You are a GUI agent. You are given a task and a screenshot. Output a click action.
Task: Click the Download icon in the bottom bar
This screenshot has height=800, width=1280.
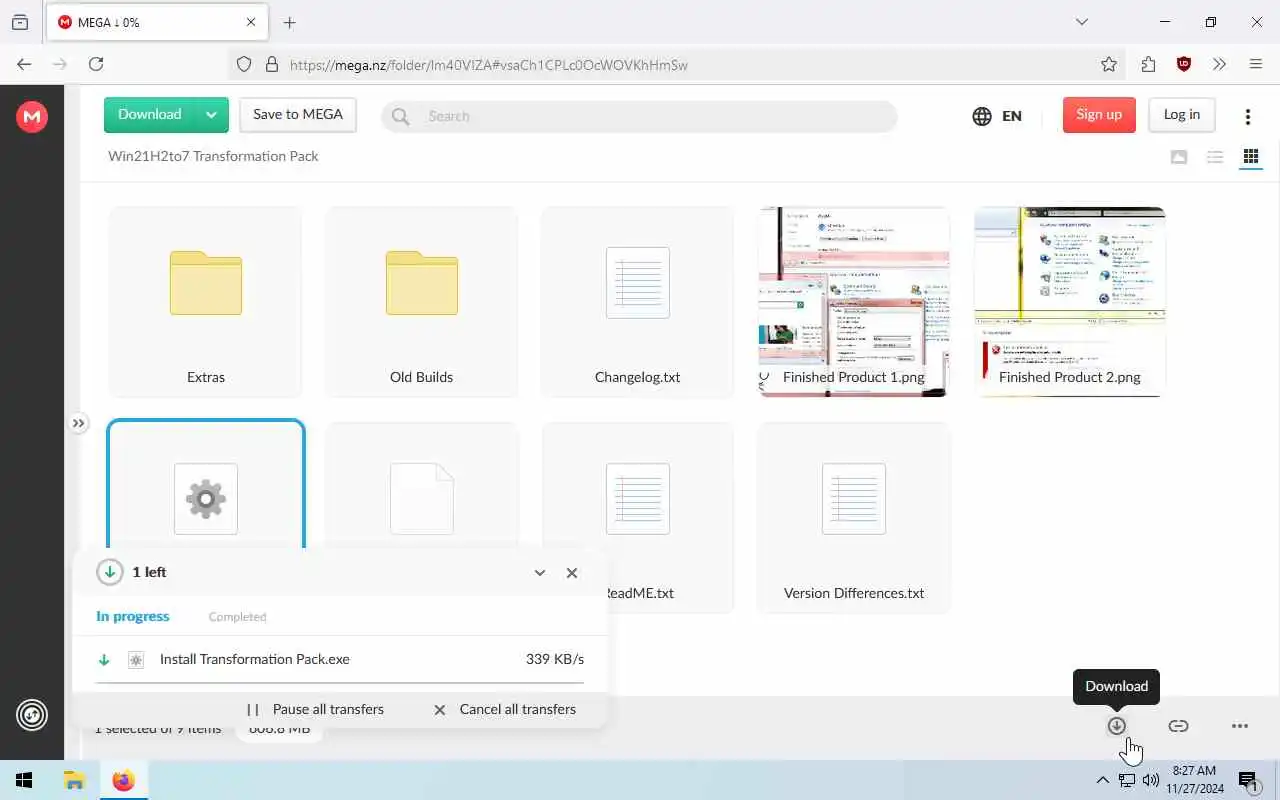(1117, 726)
